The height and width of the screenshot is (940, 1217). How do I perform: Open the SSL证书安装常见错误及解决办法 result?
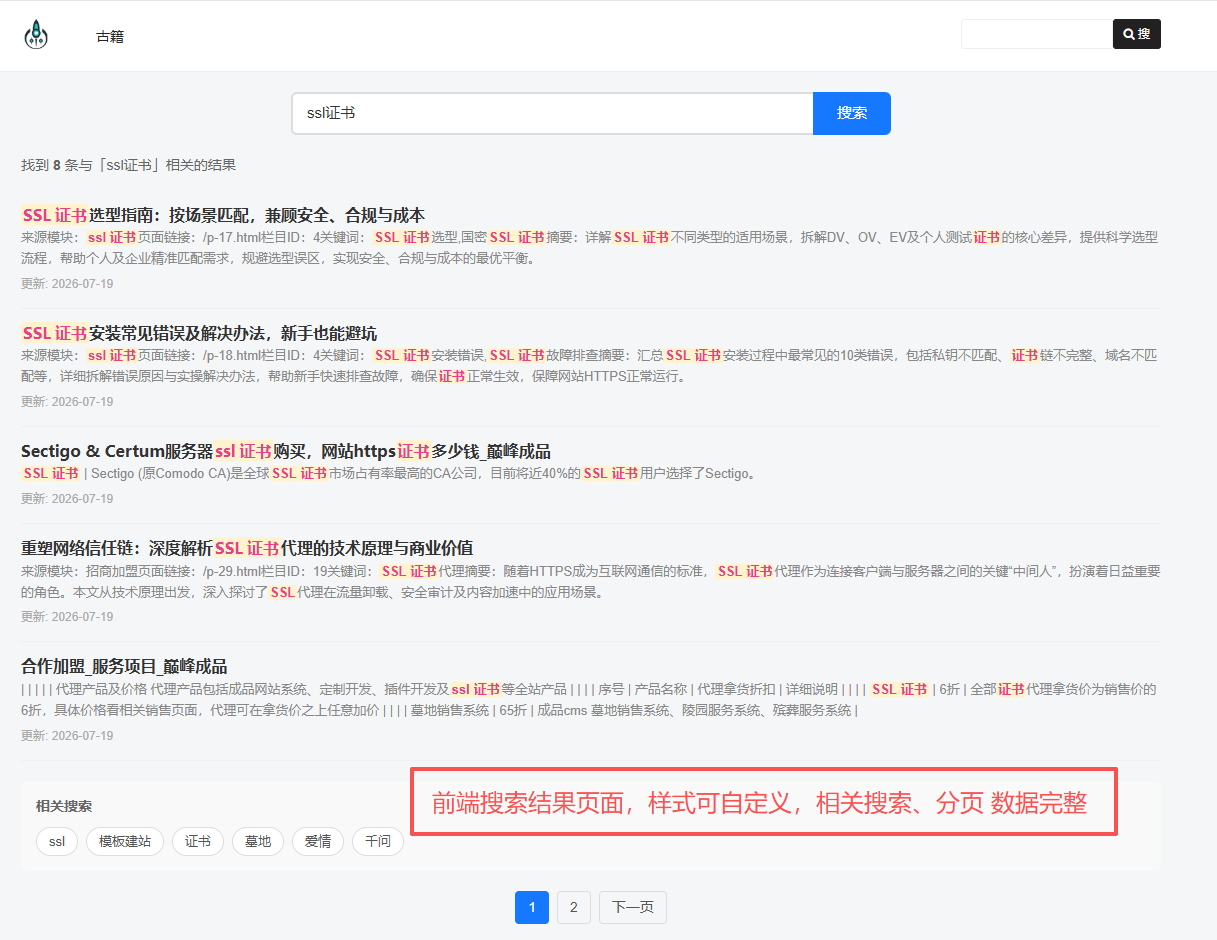[199, 333]
